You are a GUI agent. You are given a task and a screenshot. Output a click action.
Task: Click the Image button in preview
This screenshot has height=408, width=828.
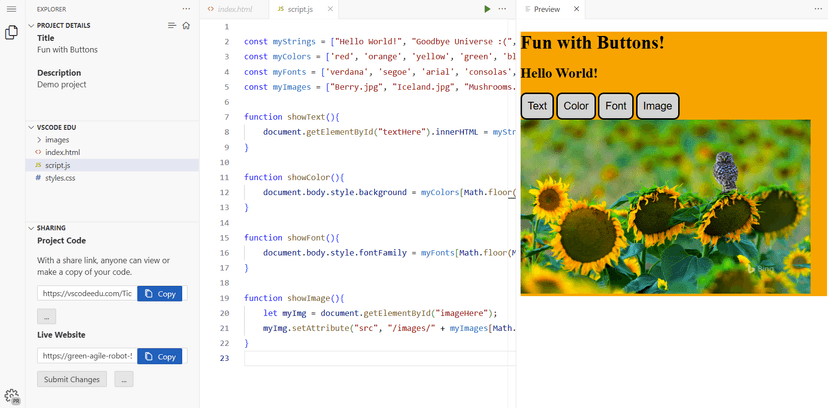point(657,106)
